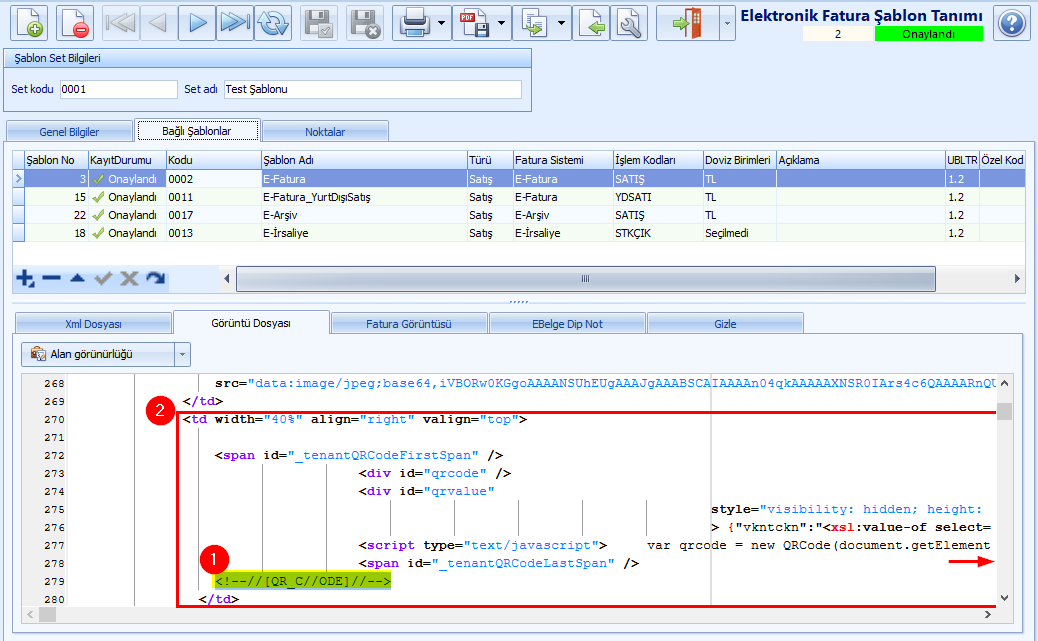Select the Bağlı Şablonlar tab
This screenshot has height=641, width=1038.
click(x=197, y=130)
